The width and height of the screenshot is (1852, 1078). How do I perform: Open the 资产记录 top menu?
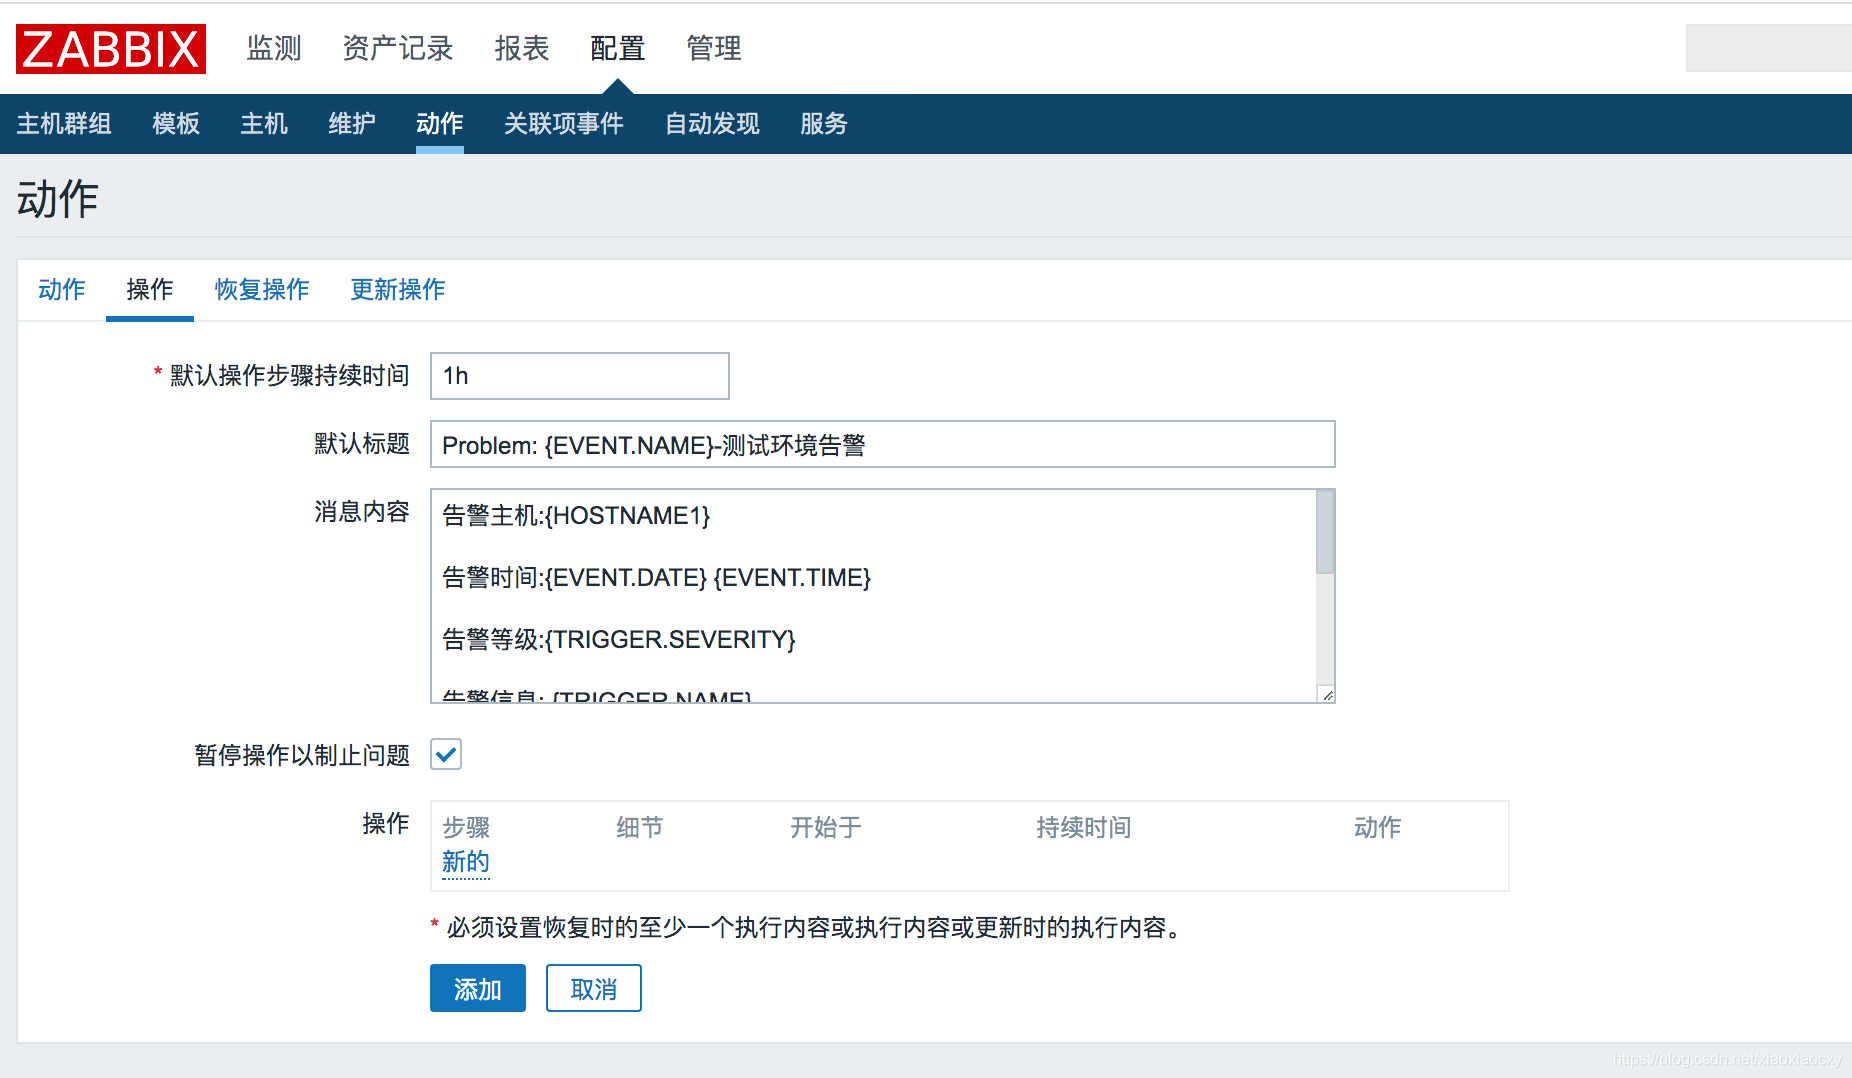398,48
